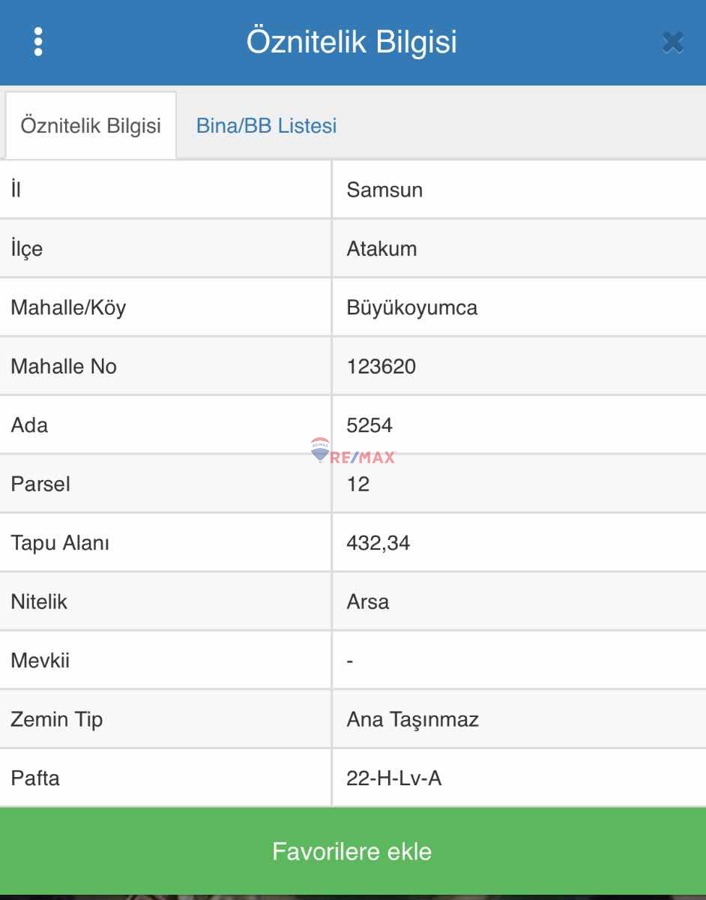Click the Atakum district value
The height and width of the screenshot is (900, 706).
(x=381, y=249)
